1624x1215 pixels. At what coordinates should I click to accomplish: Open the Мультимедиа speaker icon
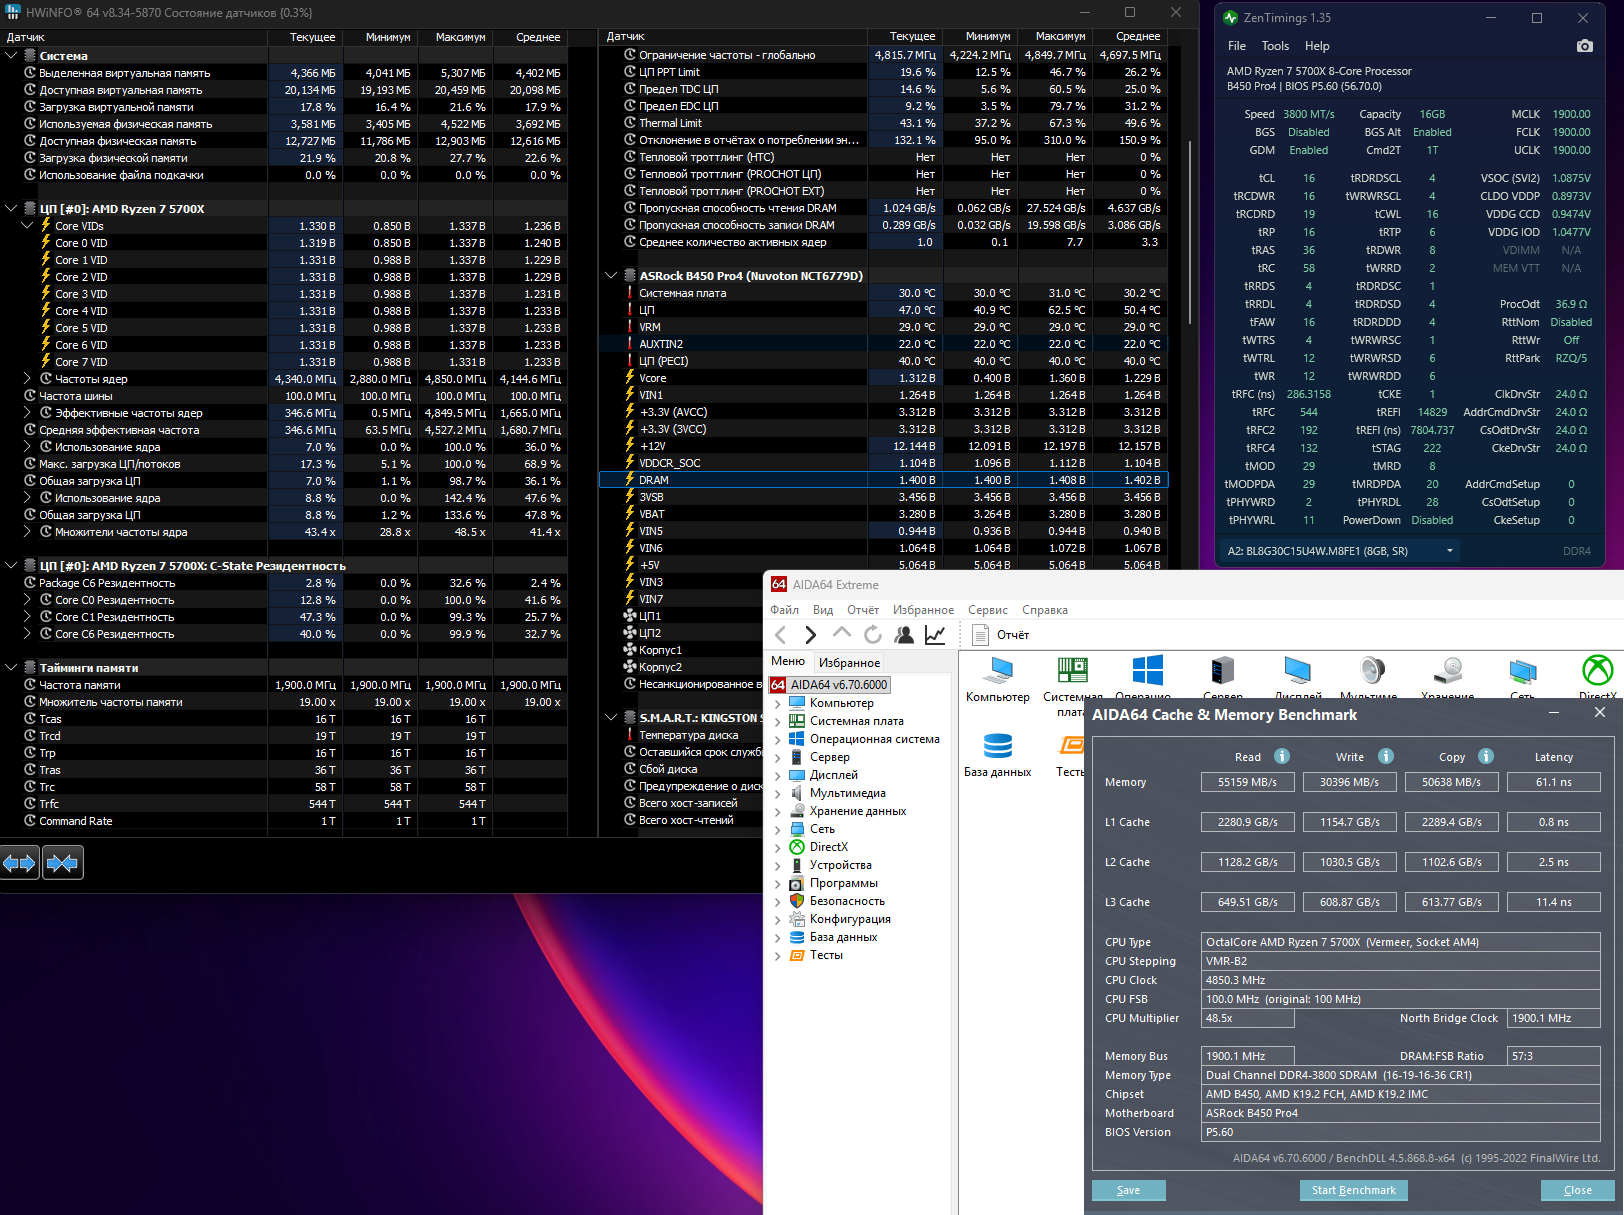(x=1372, y=670)
